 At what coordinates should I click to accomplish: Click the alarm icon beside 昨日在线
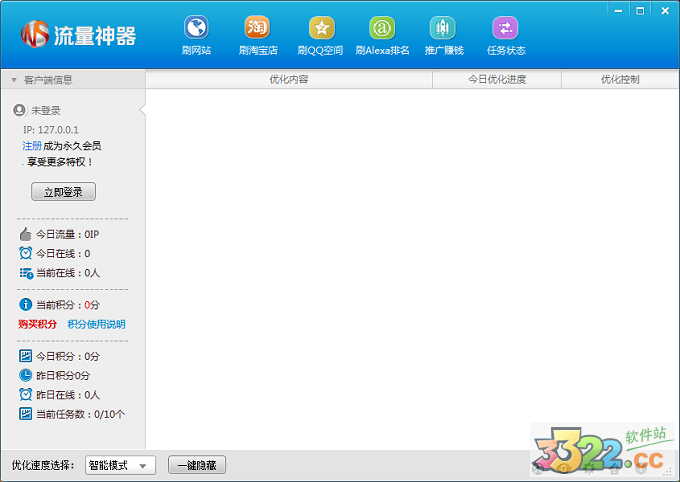click(26, 394)
